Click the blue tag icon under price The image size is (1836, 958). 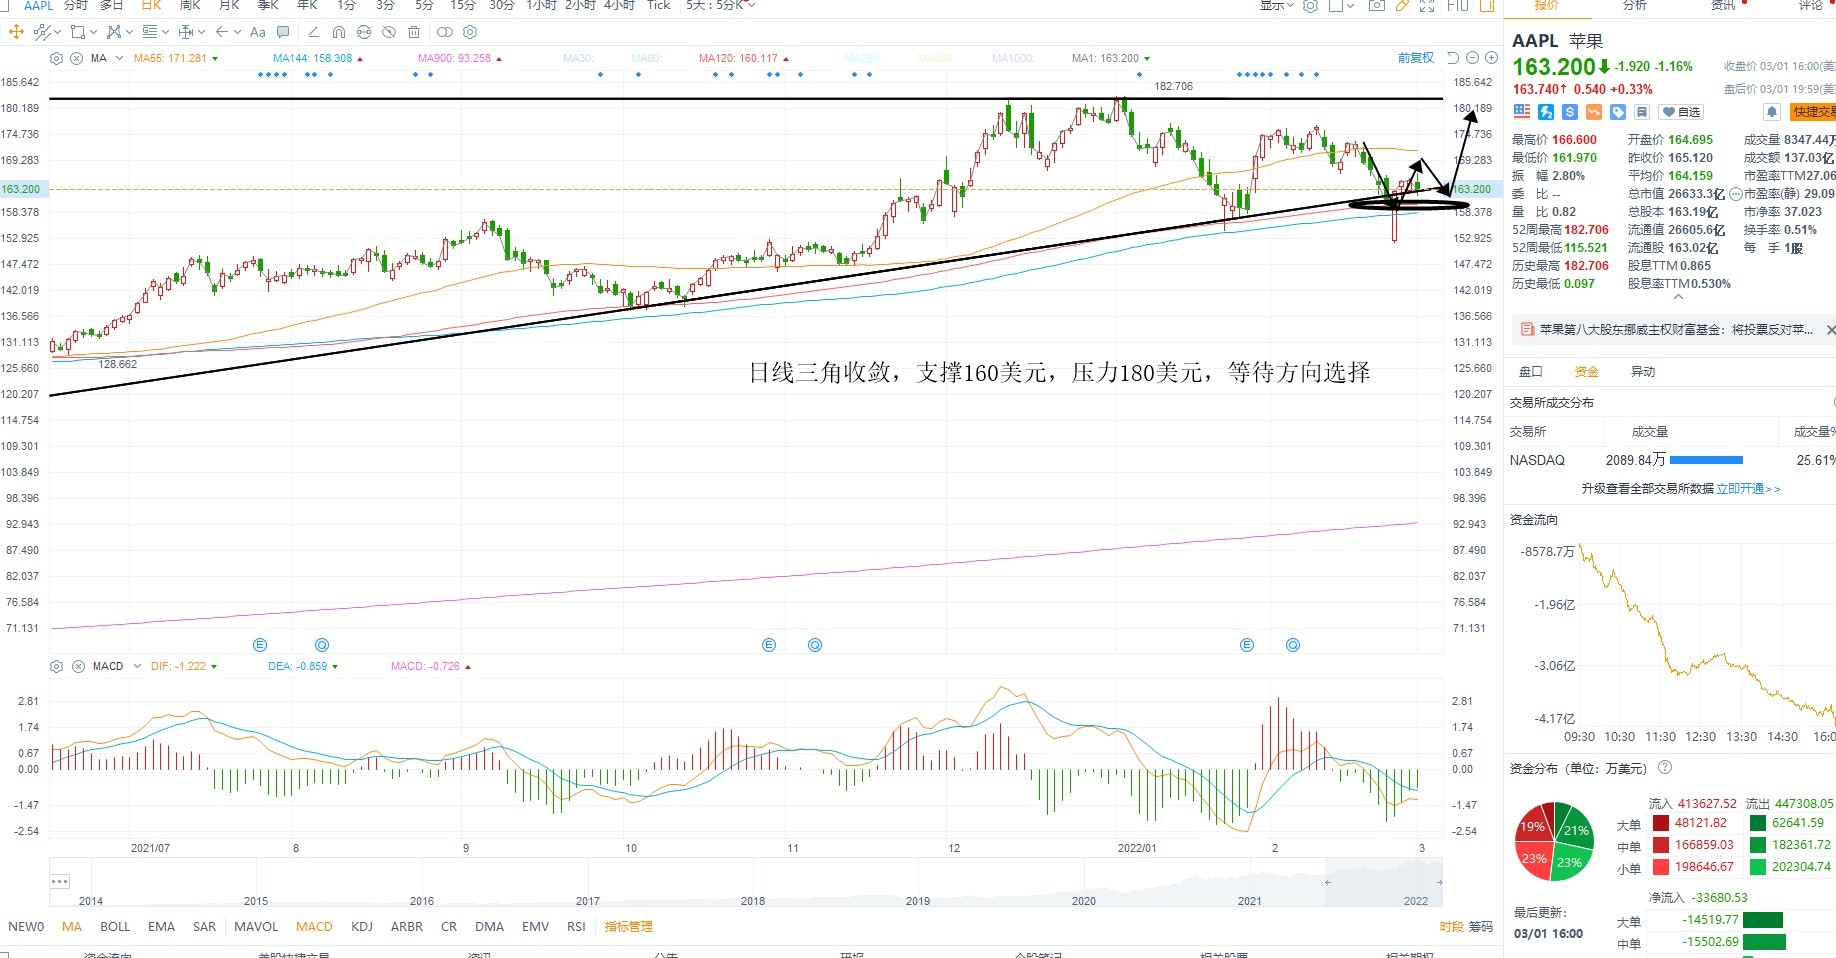coord(1618,112)
